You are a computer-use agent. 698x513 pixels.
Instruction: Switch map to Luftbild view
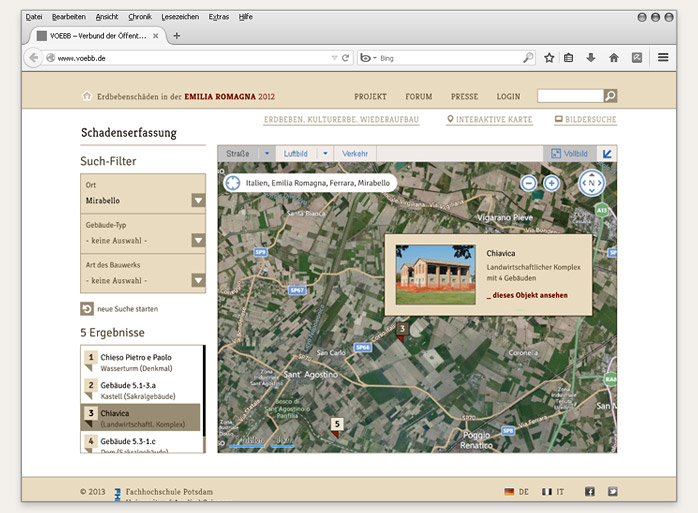pyautogui.click(x=296, y=154)
